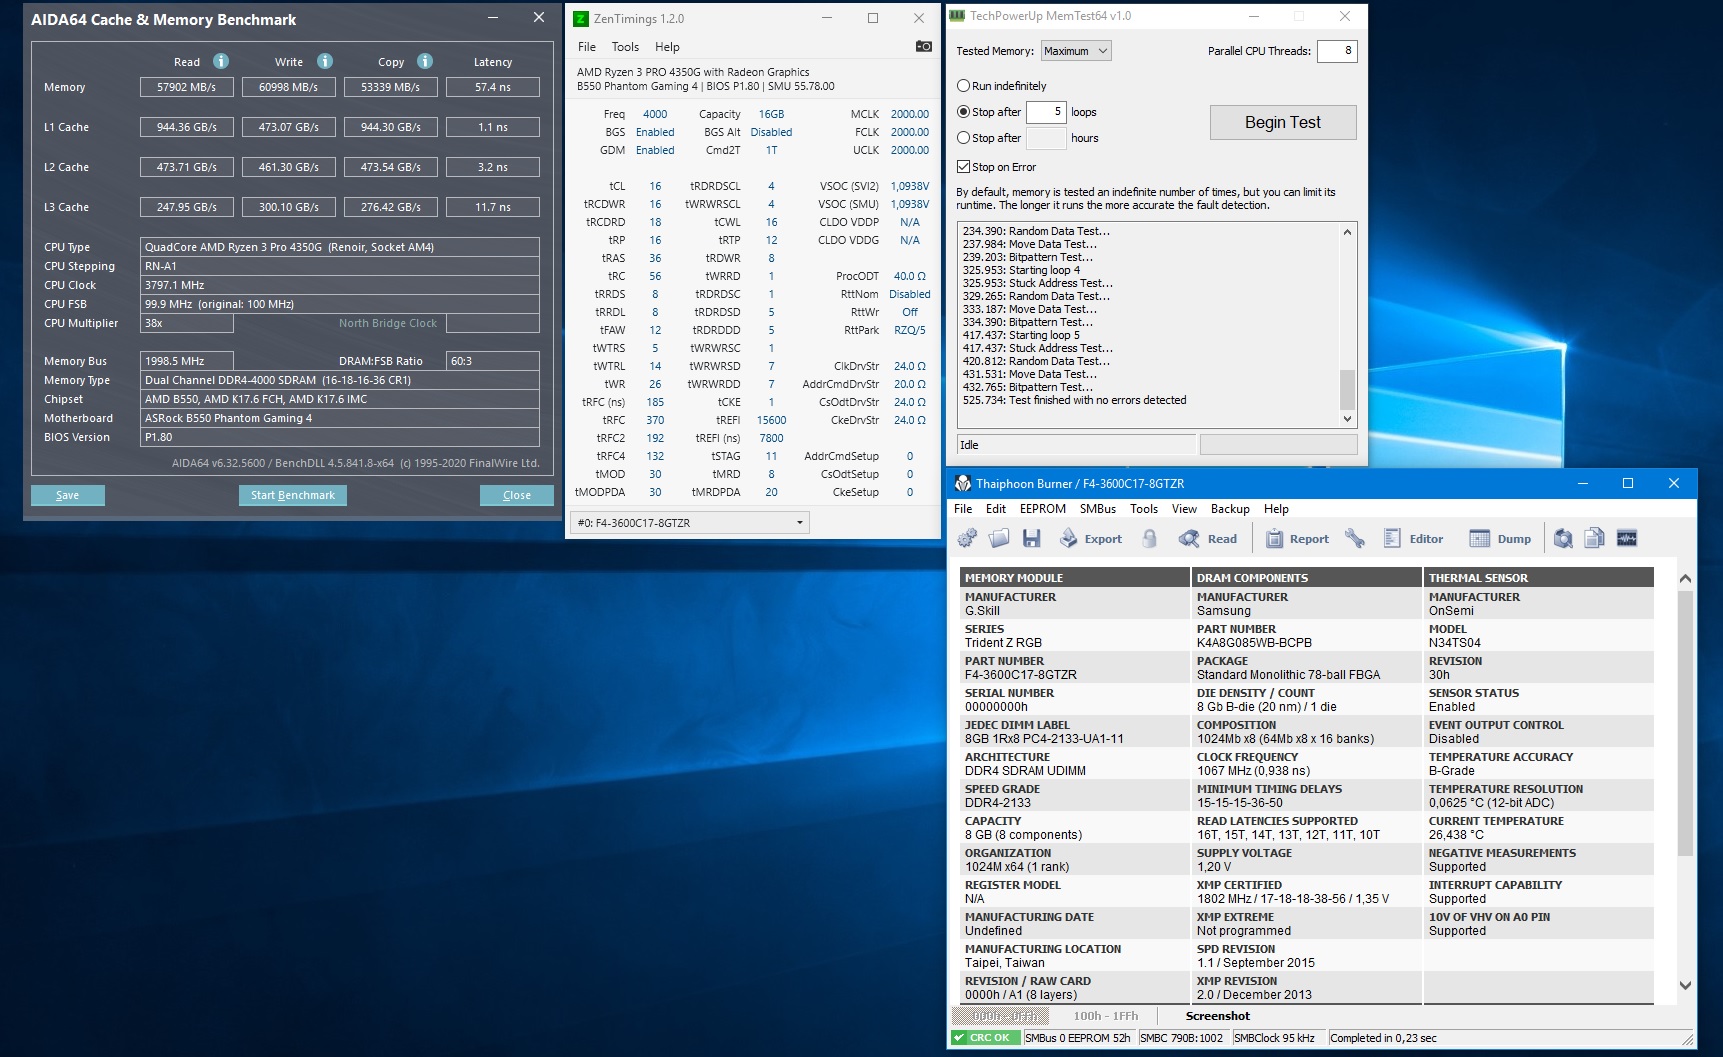Image resolution: width=1723 pixels, height=1057 pixels.
Task: Open ZenTimings Tools menu
Action: click(x=625, y=47)
